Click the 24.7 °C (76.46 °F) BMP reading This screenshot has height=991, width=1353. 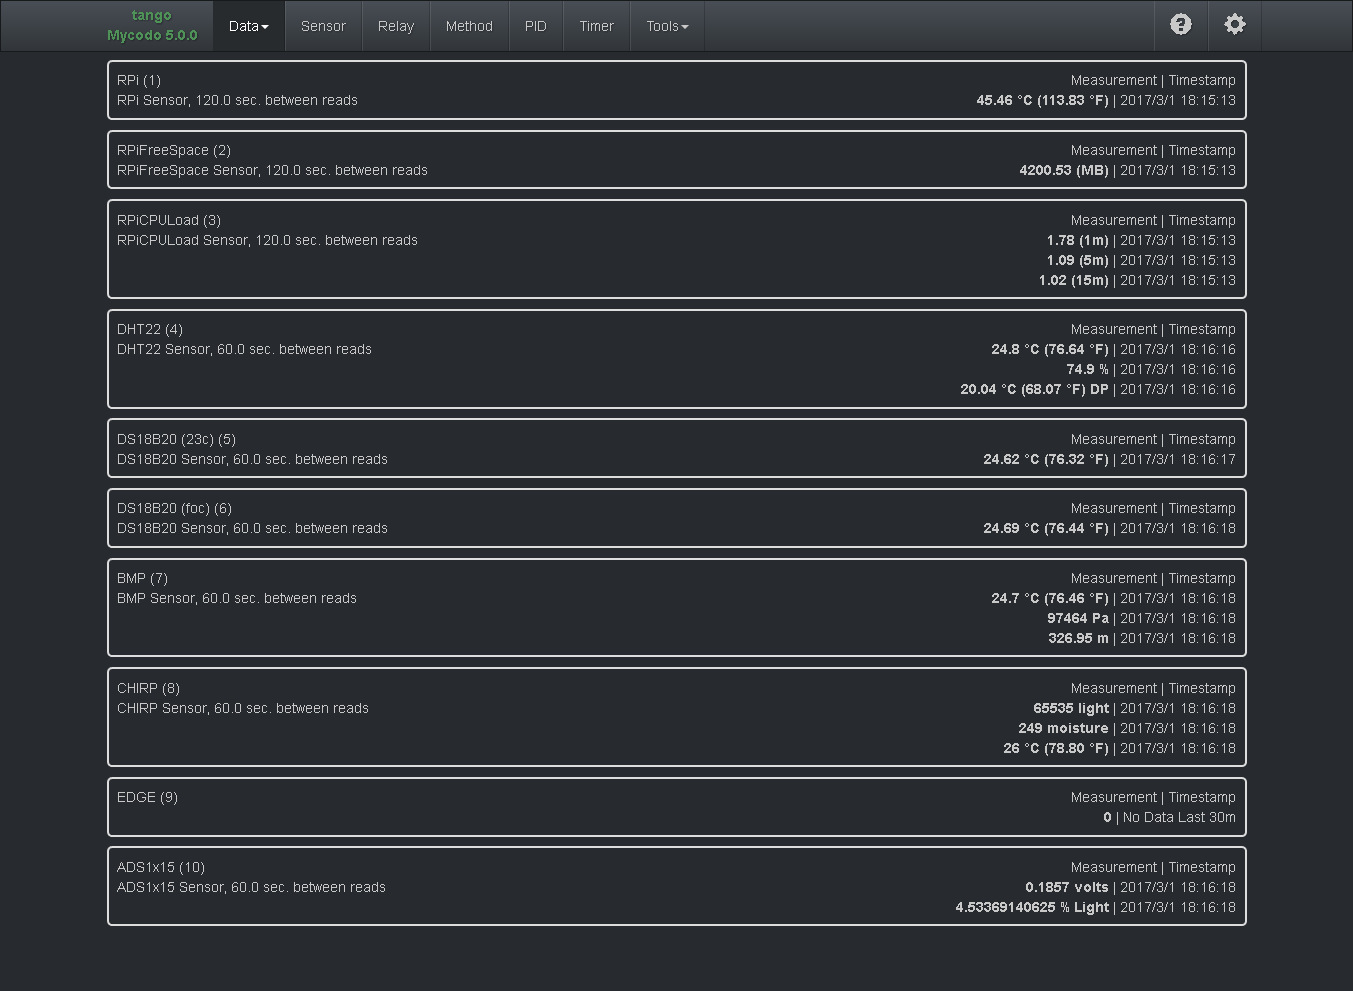coord(1050,598)
